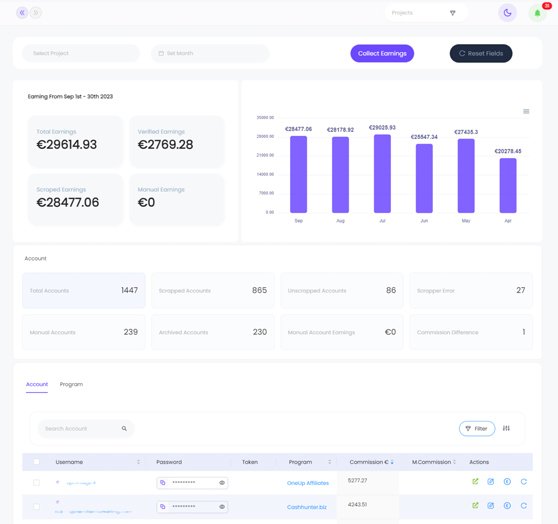
Task: Click the filter funnel icon in Projects box
Action: [x=452, y=13]
